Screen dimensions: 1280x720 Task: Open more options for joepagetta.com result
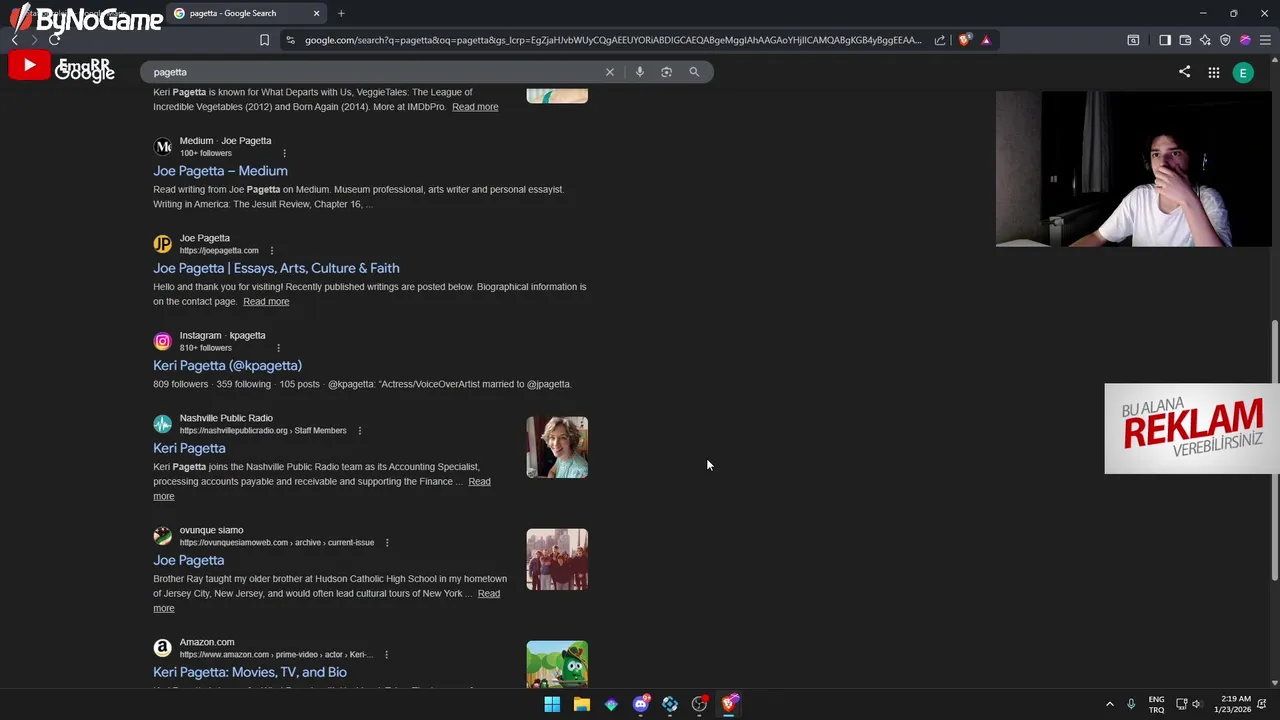[271, 250]
